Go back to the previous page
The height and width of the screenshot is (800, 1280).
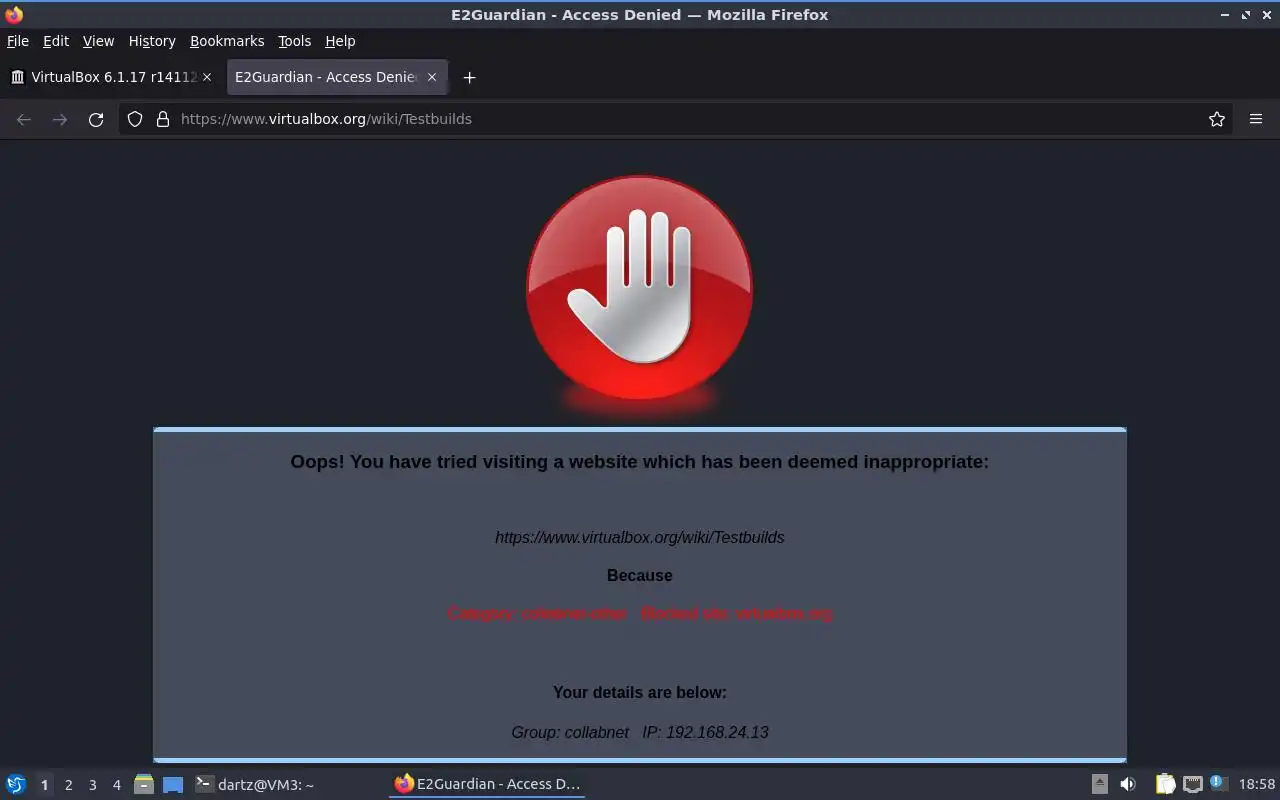pyautogui.click(x=24, y=119)
